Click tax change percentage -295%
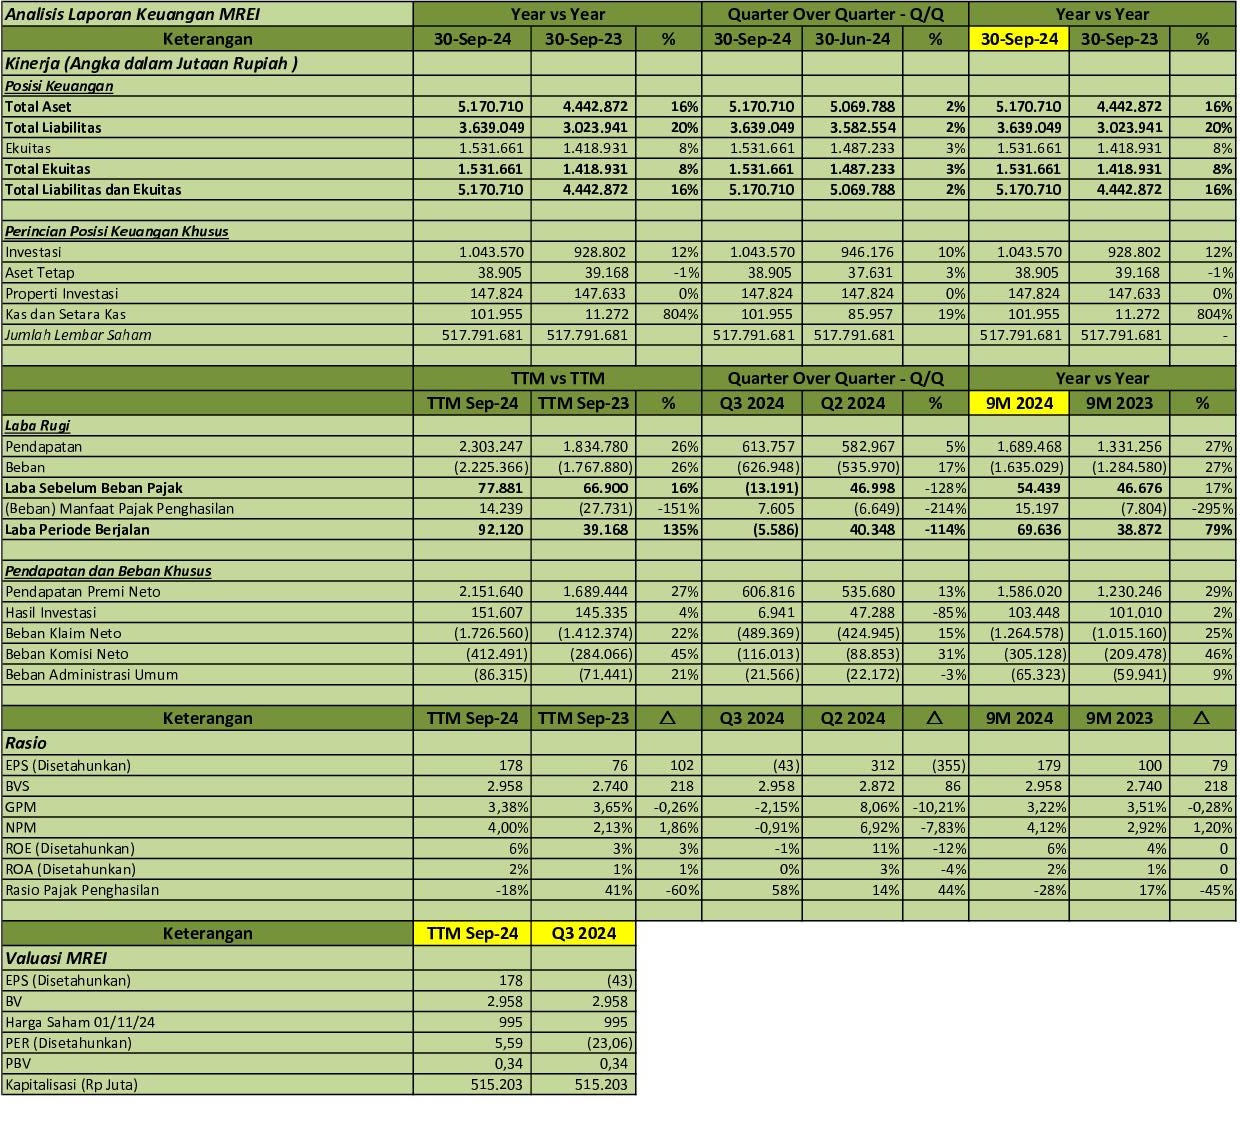Viewport: 1240px width, 1123px height. (1212, 508)
